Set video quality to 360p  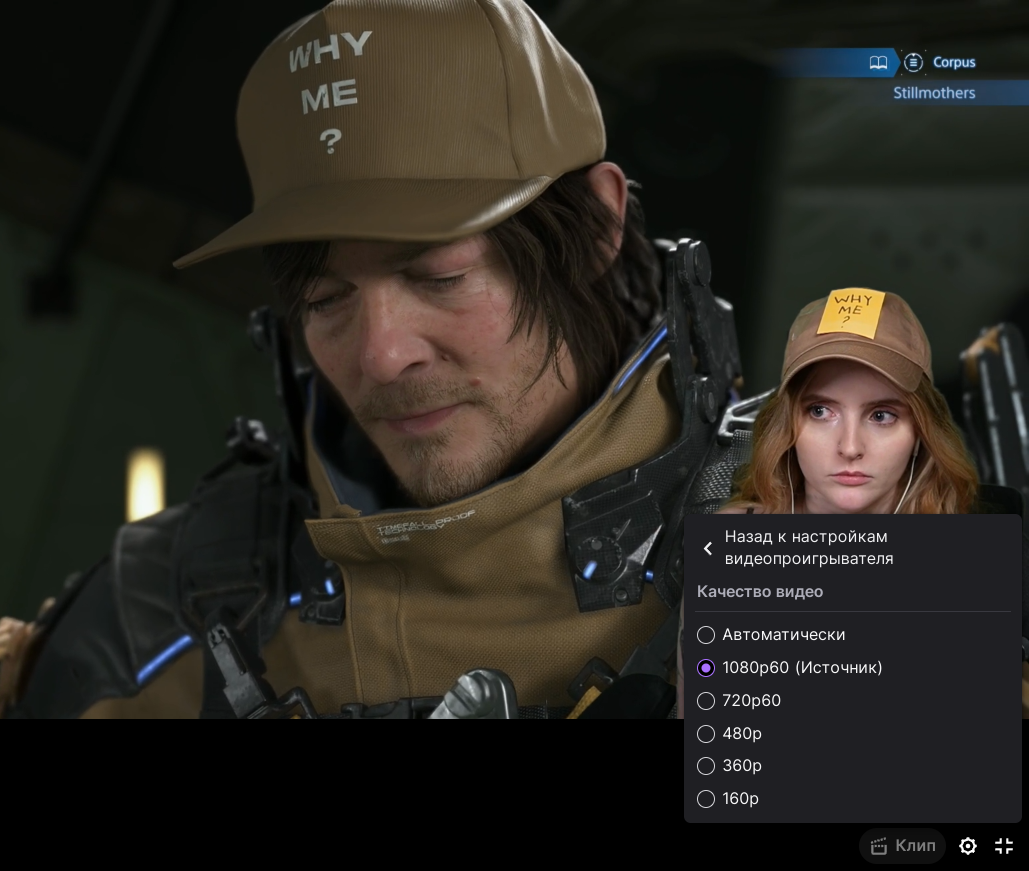pyautogui.click(x=729, y=765)
